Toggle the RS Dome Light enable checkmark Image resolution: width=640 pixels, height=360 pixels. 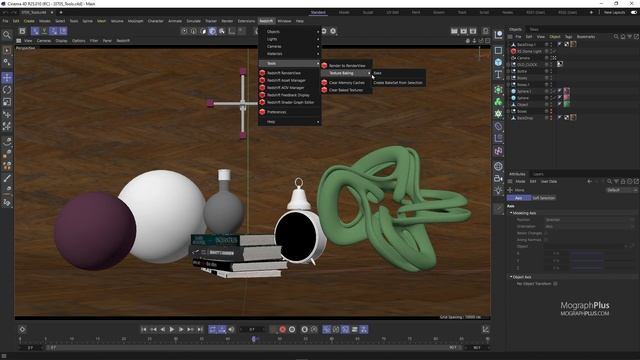pyautogui.click(x=555, y=51)
